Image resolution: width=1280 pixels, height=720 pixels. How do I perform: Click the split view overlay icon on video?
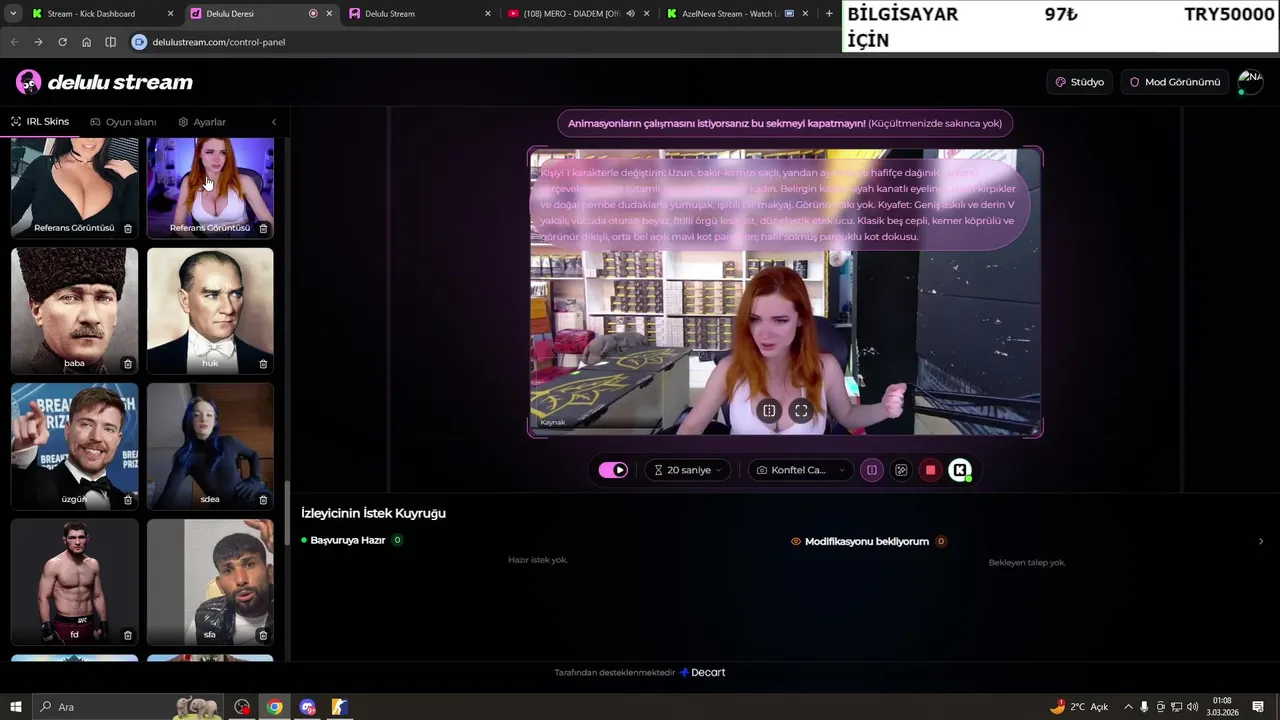(x=769, y=410)
